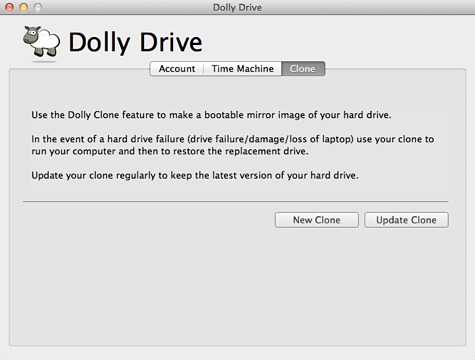Close the Dolly Drive window
Viewport: 475px width, 360px height.
point(10,7)
